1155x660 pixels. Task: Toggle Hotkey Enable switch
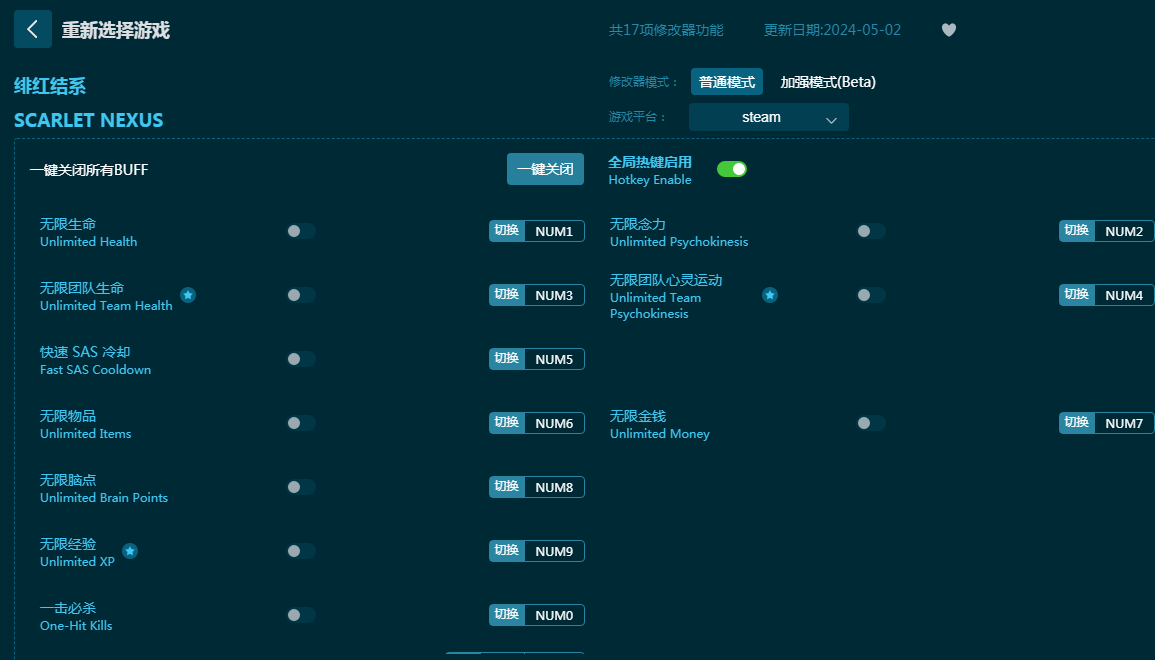click(731, 169)
